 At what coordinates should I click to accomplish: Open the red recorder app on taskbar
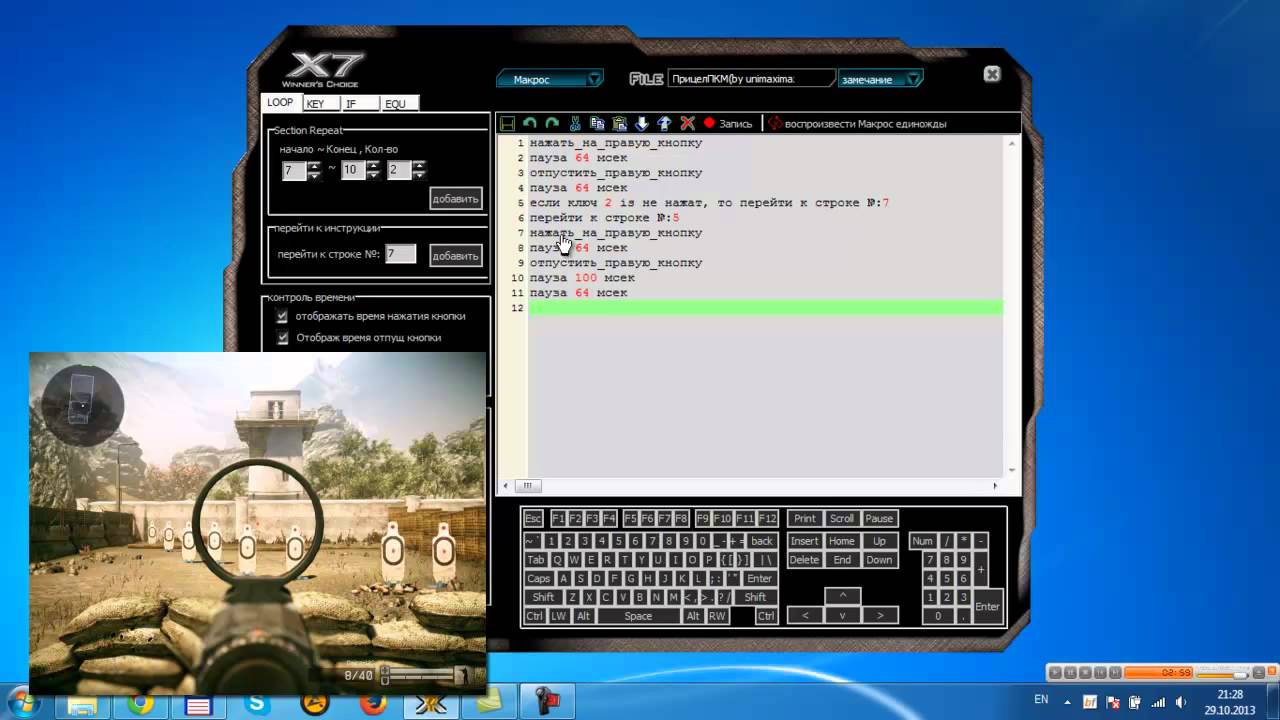point(548,704)
